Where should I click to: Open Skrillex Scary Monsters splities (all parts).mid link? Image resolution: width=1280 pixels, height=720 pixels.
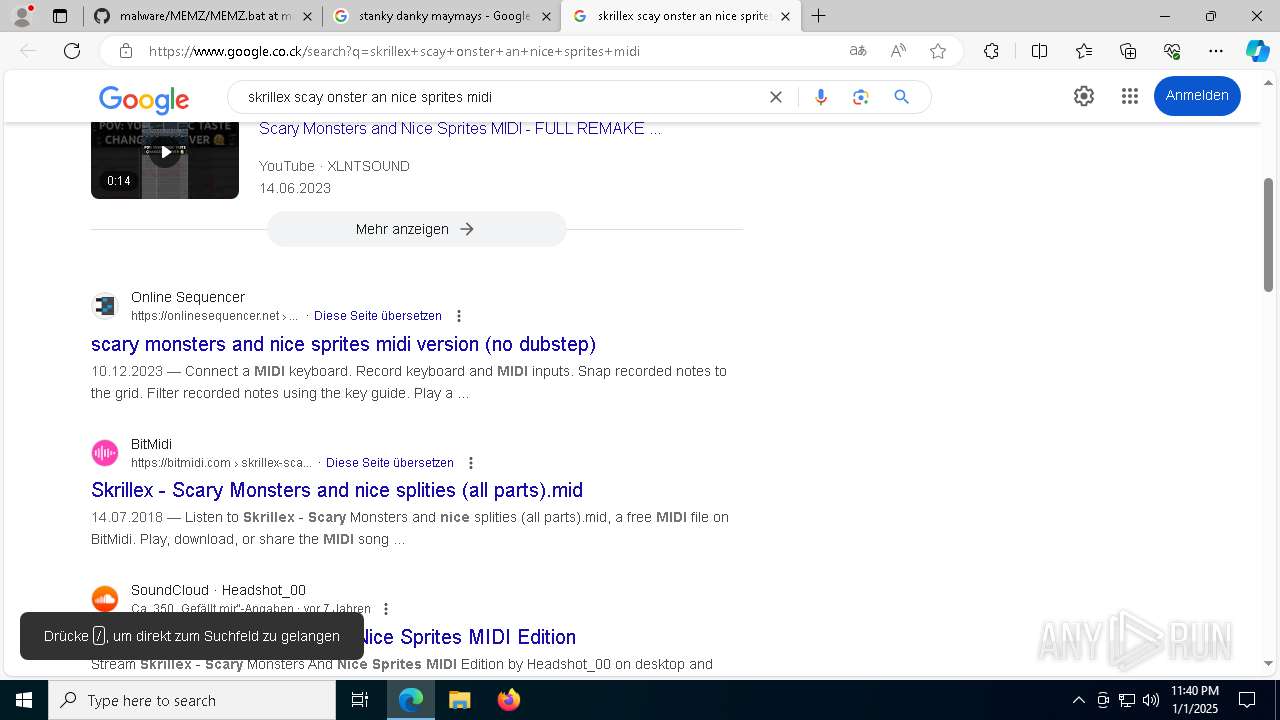pos(337,490)
